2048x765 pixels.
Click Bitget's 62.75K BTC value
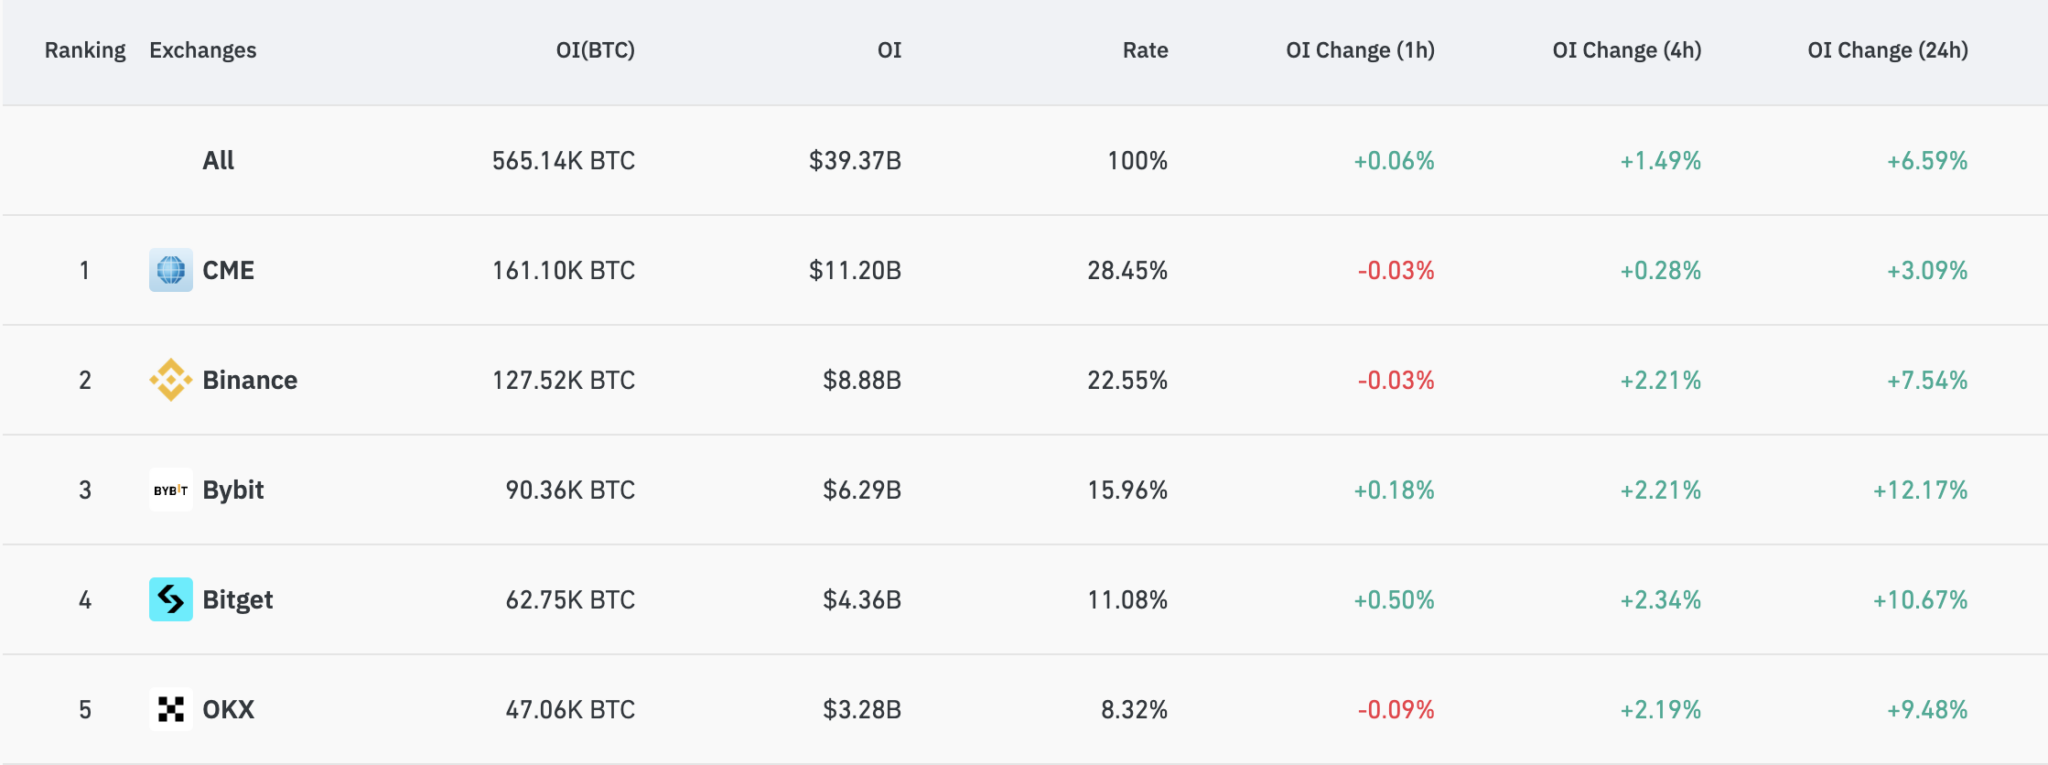click(x=570, y=600)
